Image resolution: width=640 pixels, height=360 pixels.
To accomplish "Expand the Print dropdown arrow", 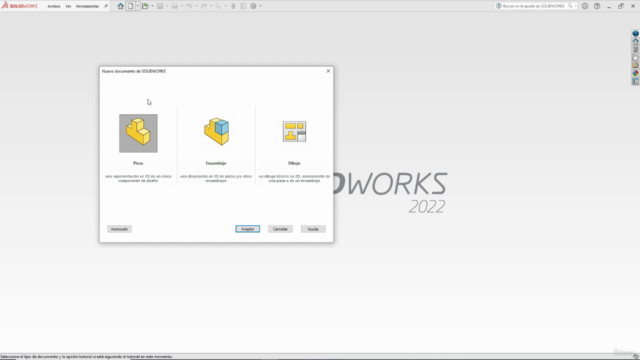I will tap(182, 6).
